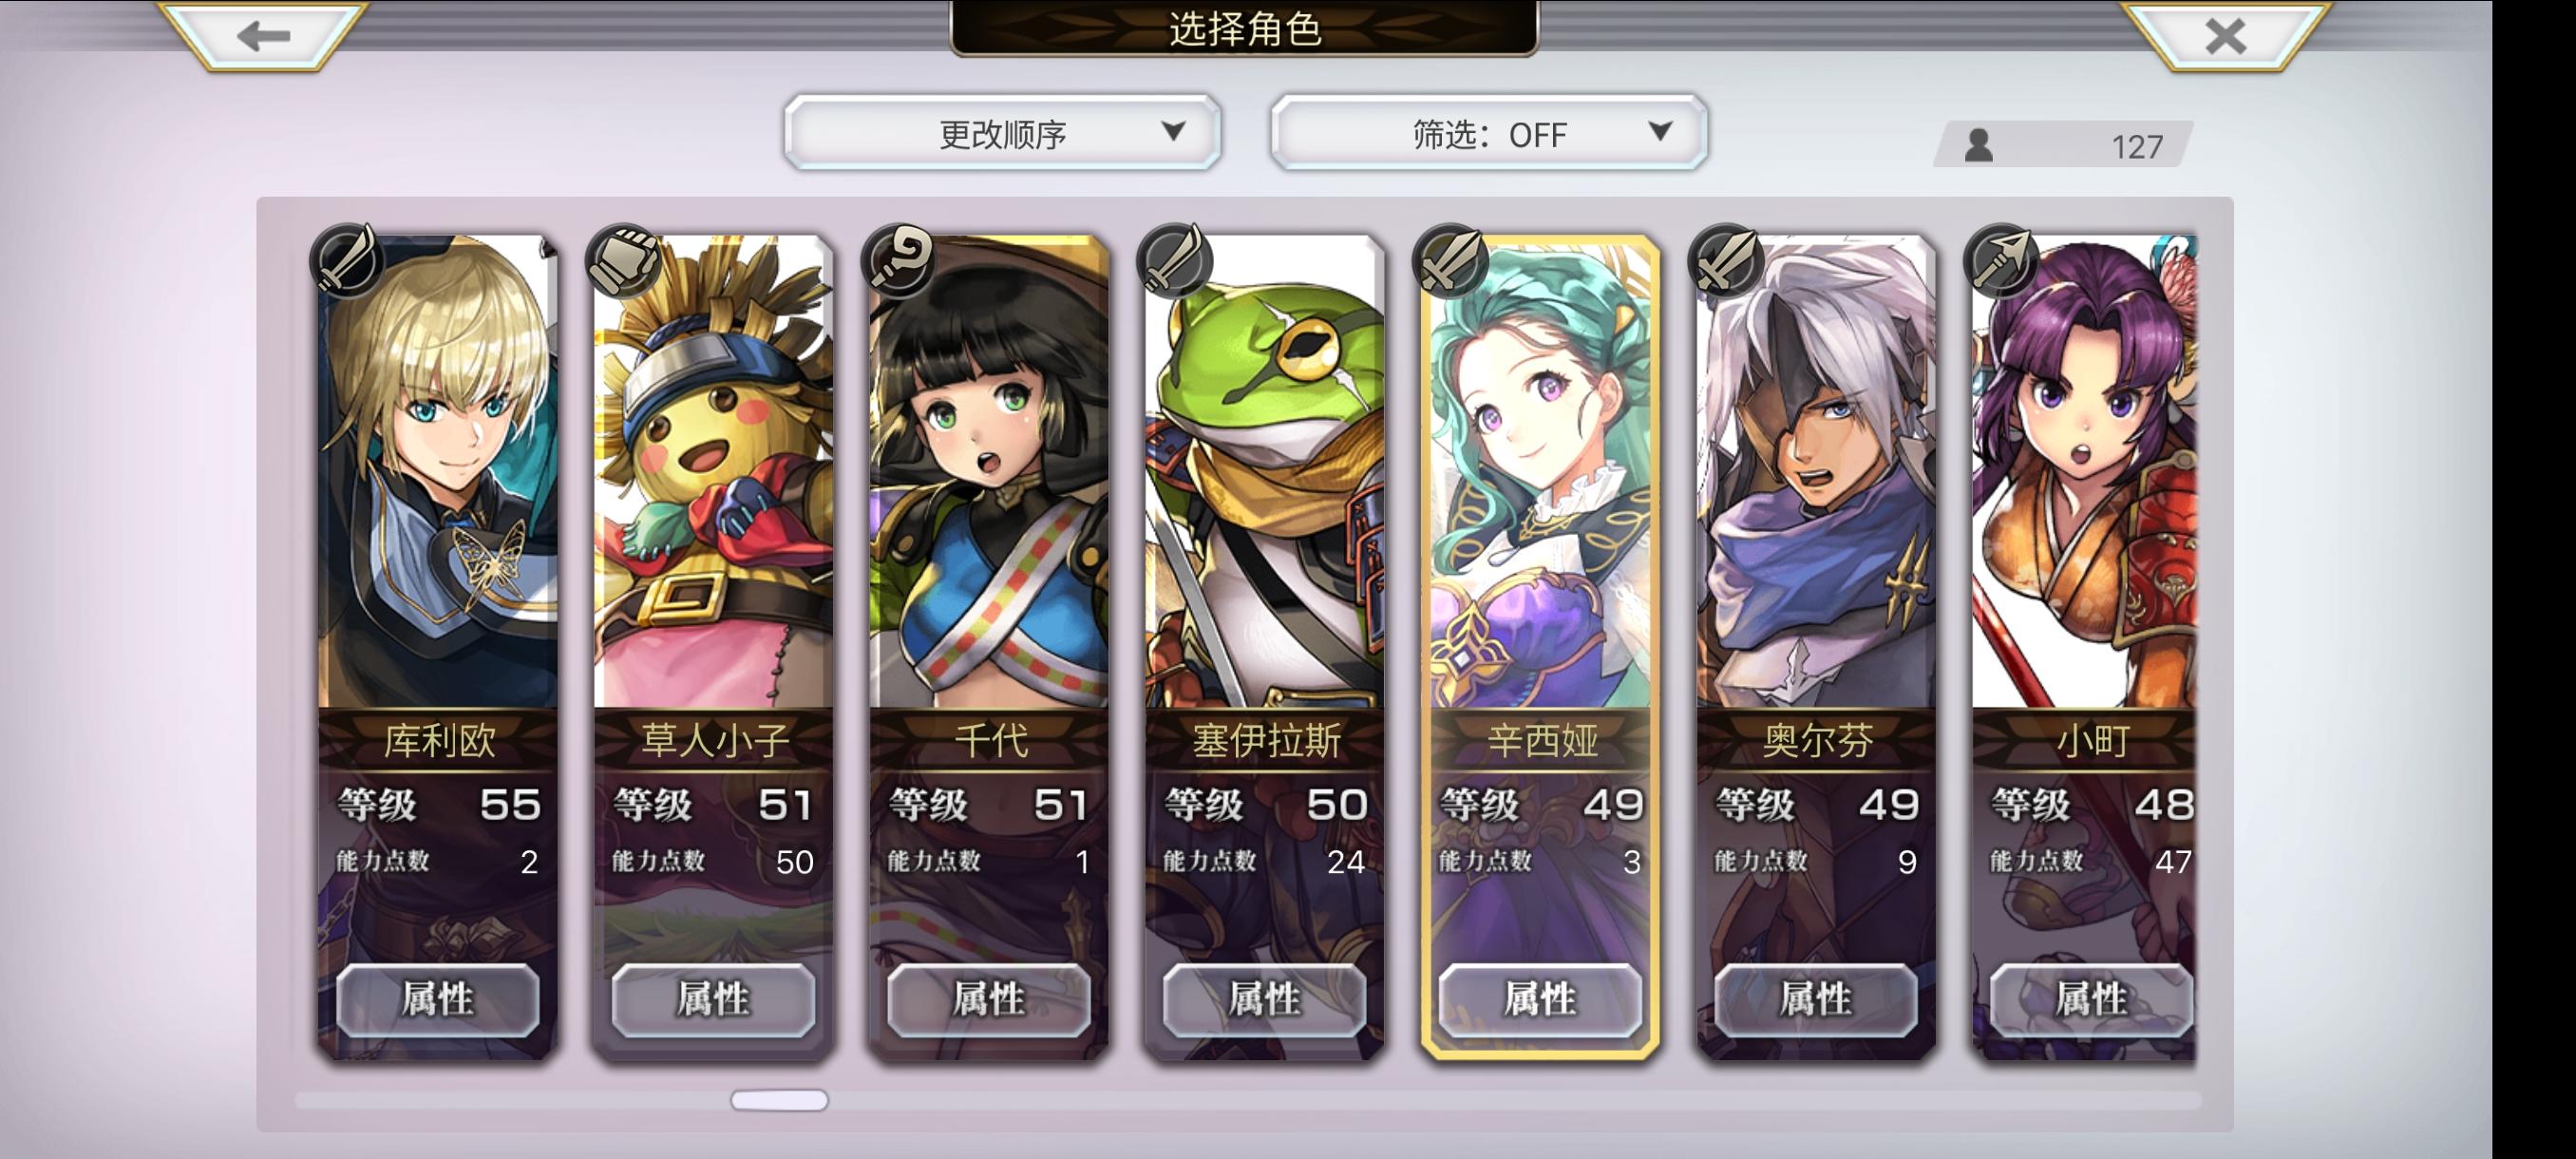This screenshot has height=1159, width=2576.
Task: Click the character count person icon
Action: 1978,146
